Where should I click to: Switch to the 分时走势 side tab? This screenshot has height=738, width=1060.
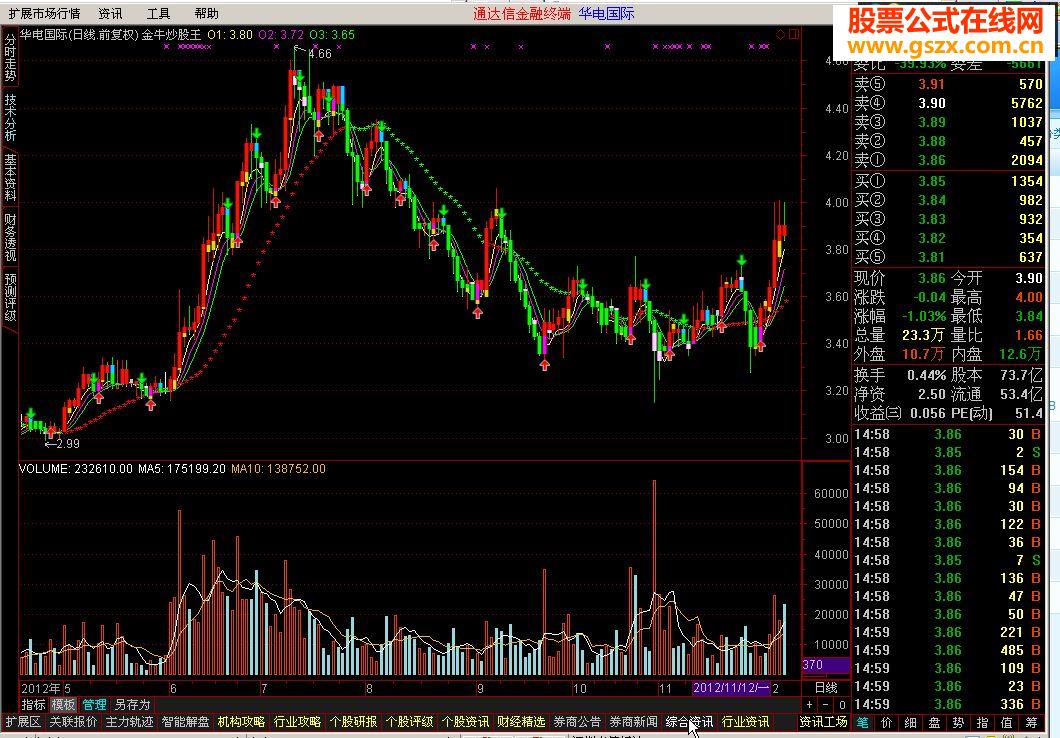coord(10,58)
